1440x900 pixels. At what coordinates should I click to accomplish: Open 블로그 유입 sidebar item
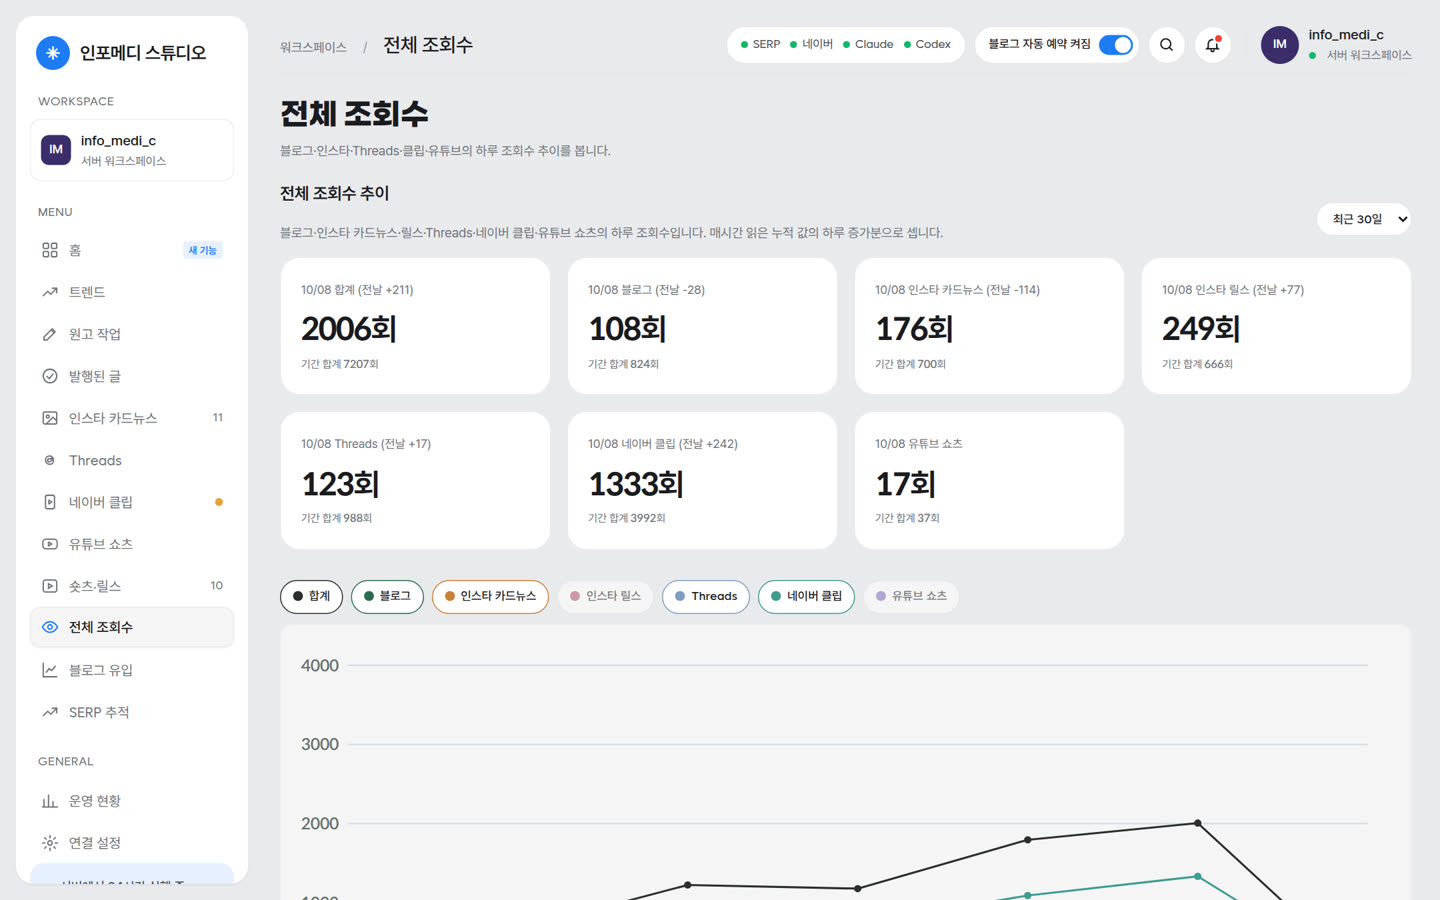[132, 670]
